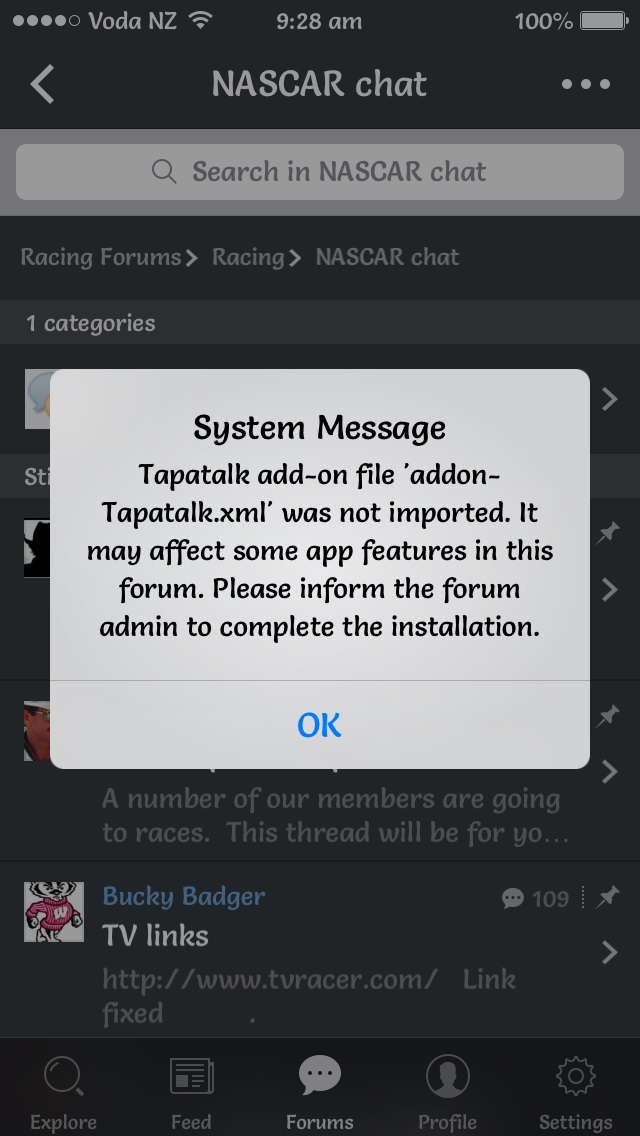640x1136 pixels.
Task: Open the Explore tab
Action: coord(64,1092)
